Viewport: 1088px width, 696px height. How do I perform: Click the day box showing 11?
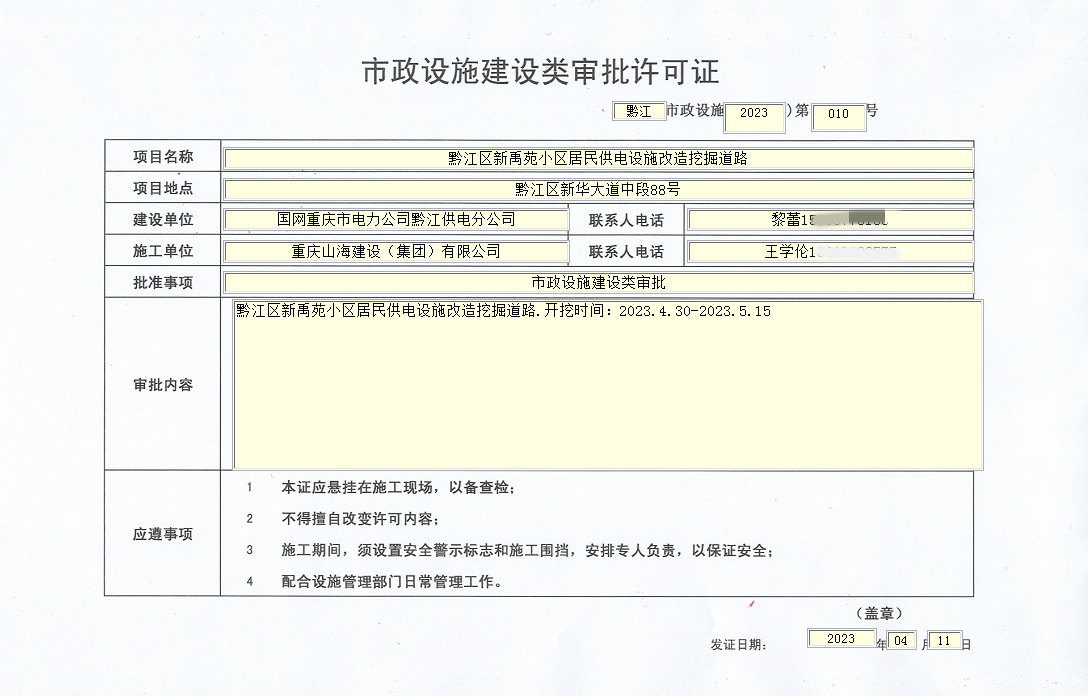pyautogui.click(x=944, y=640)
